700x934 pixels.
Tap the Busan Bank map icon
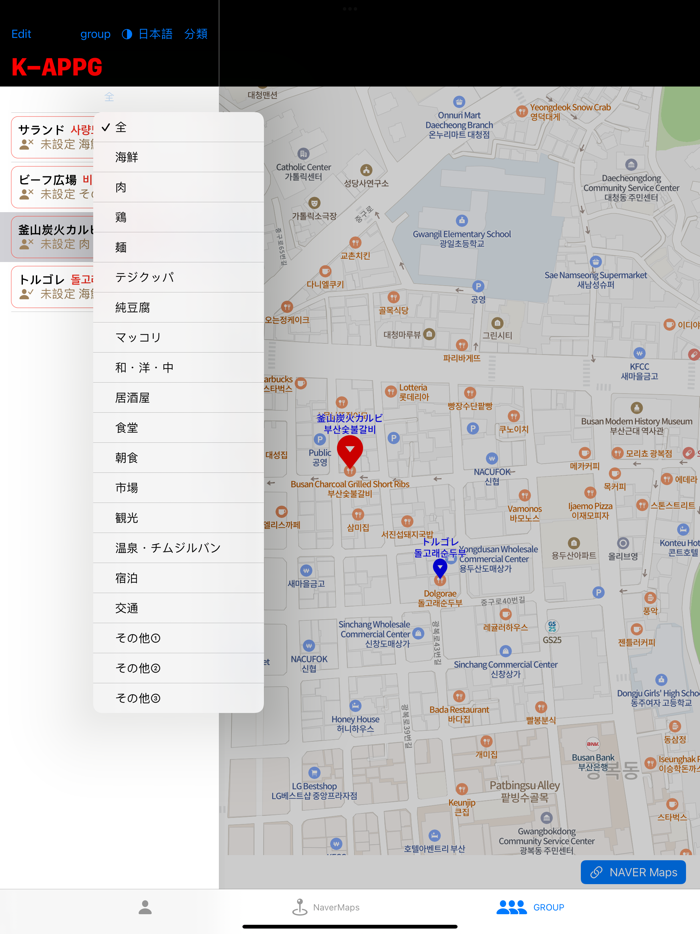[593, 744]
